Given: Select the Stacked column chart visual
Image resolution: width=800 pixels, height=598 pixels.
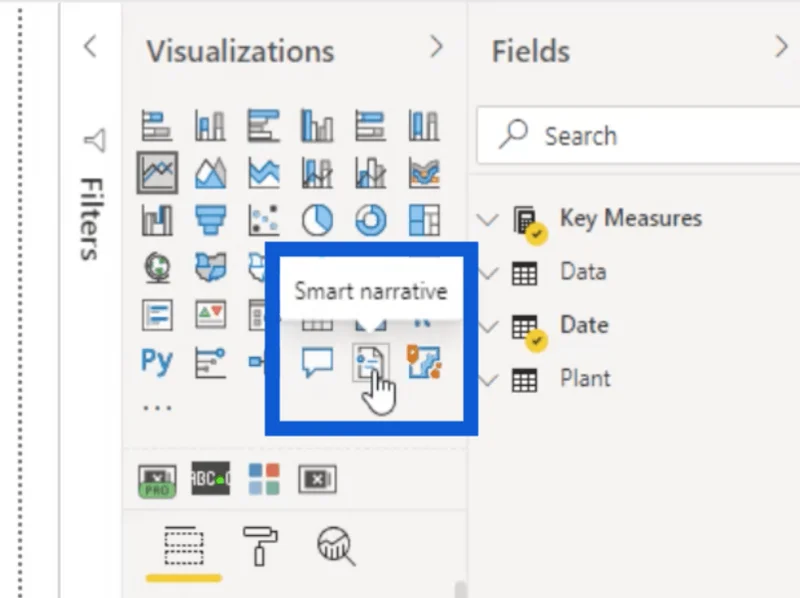Looking at the screenshot, I should pos(210,125).
